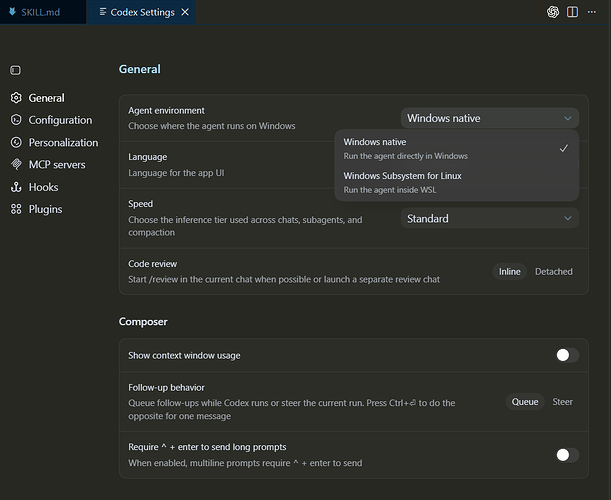The height and width of the screenshot is (500, 611).
Task: Toggle Require enter to send long prompts
Action: (567, 455)
